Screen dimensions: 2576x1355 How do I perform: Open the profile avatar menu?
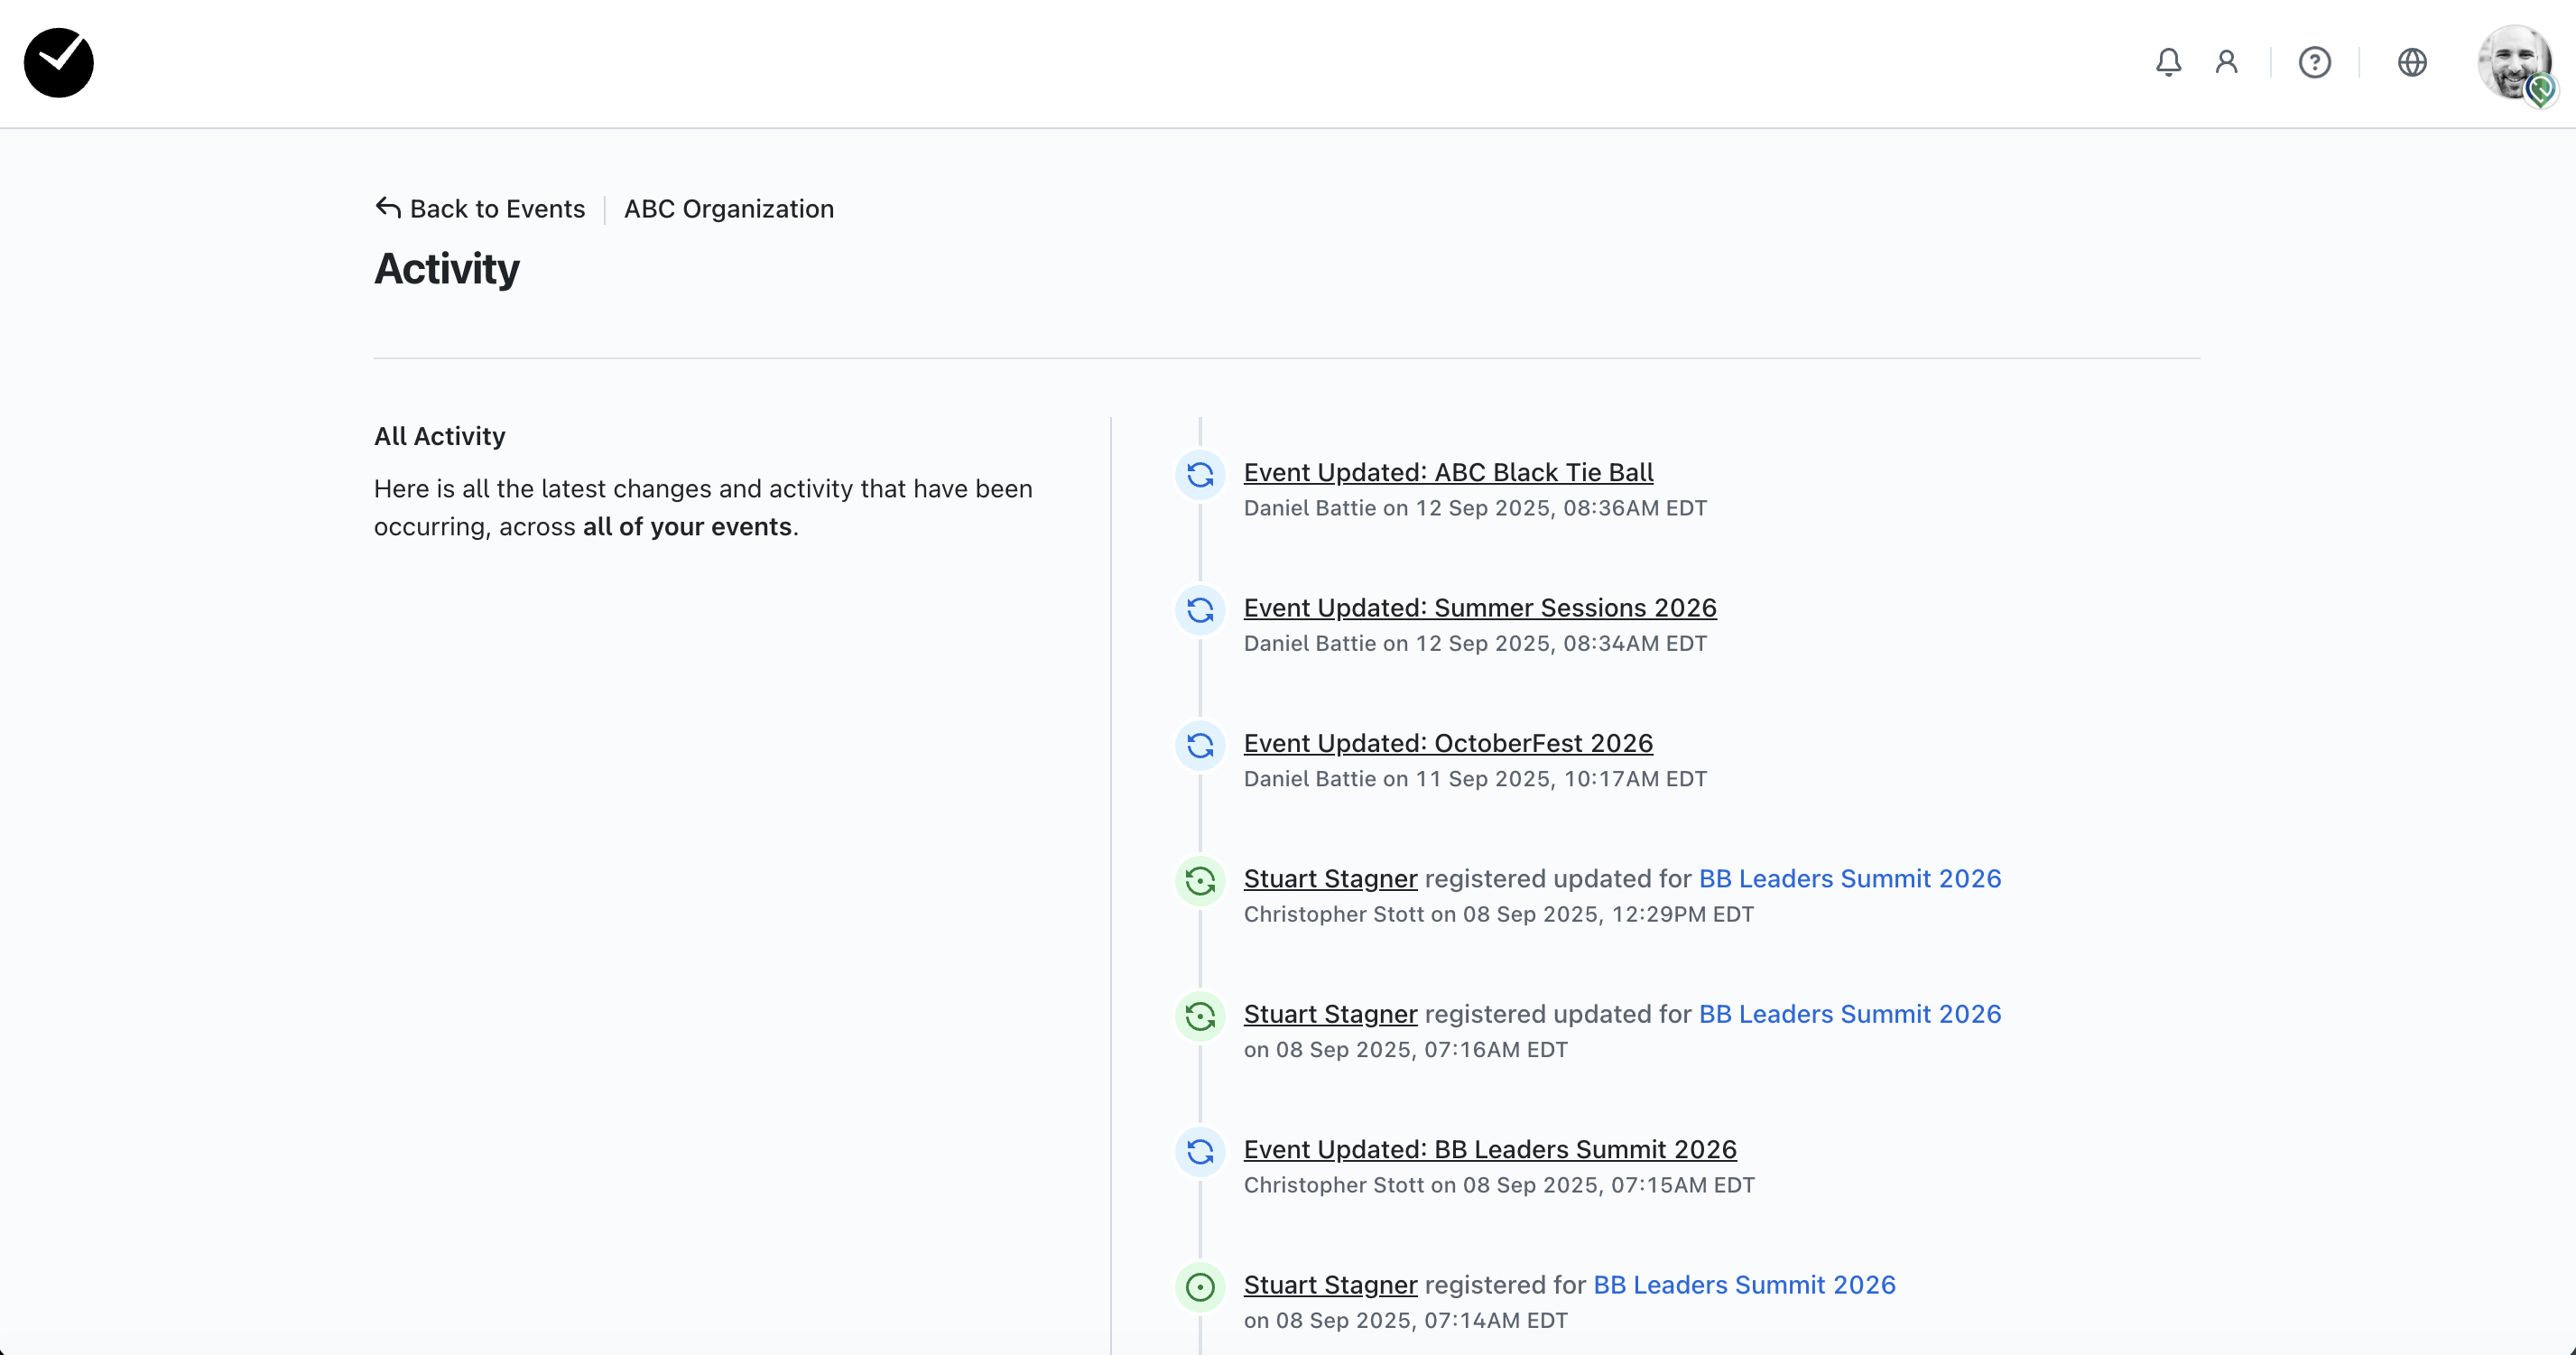point(2514,62)
